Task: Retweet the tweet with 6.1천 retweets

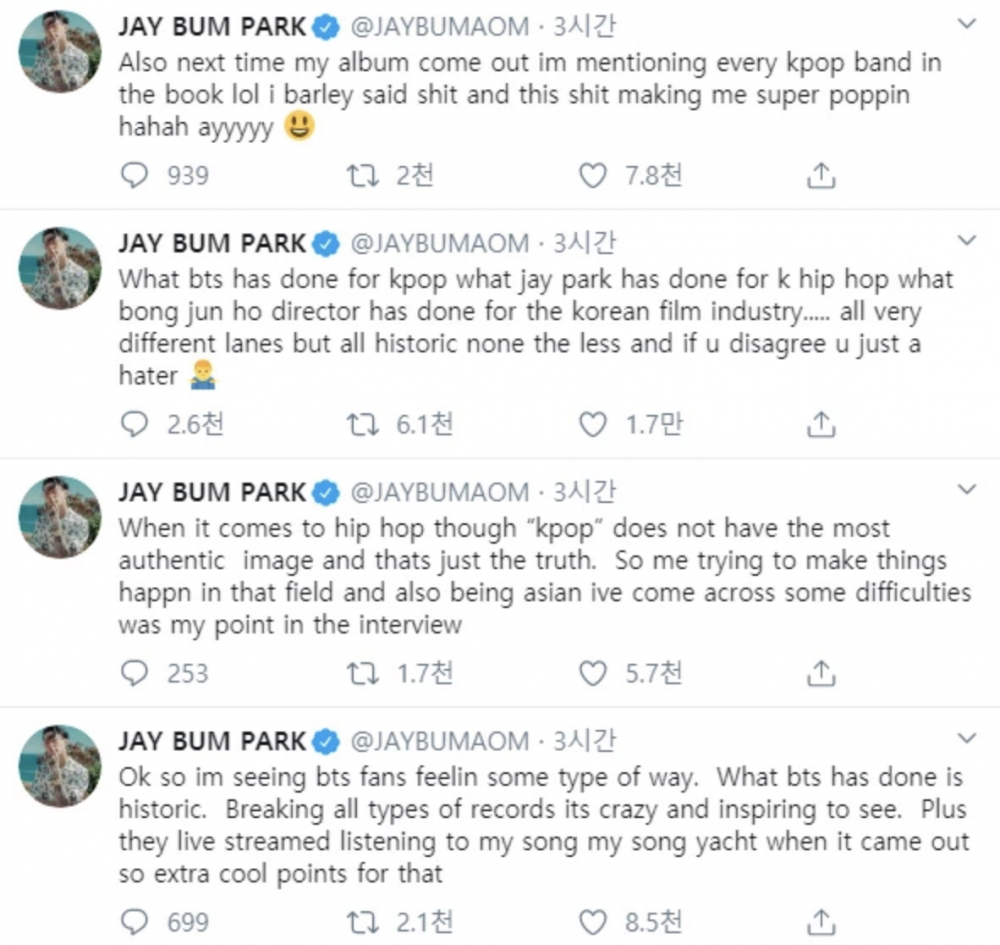Action: point(360,425)
